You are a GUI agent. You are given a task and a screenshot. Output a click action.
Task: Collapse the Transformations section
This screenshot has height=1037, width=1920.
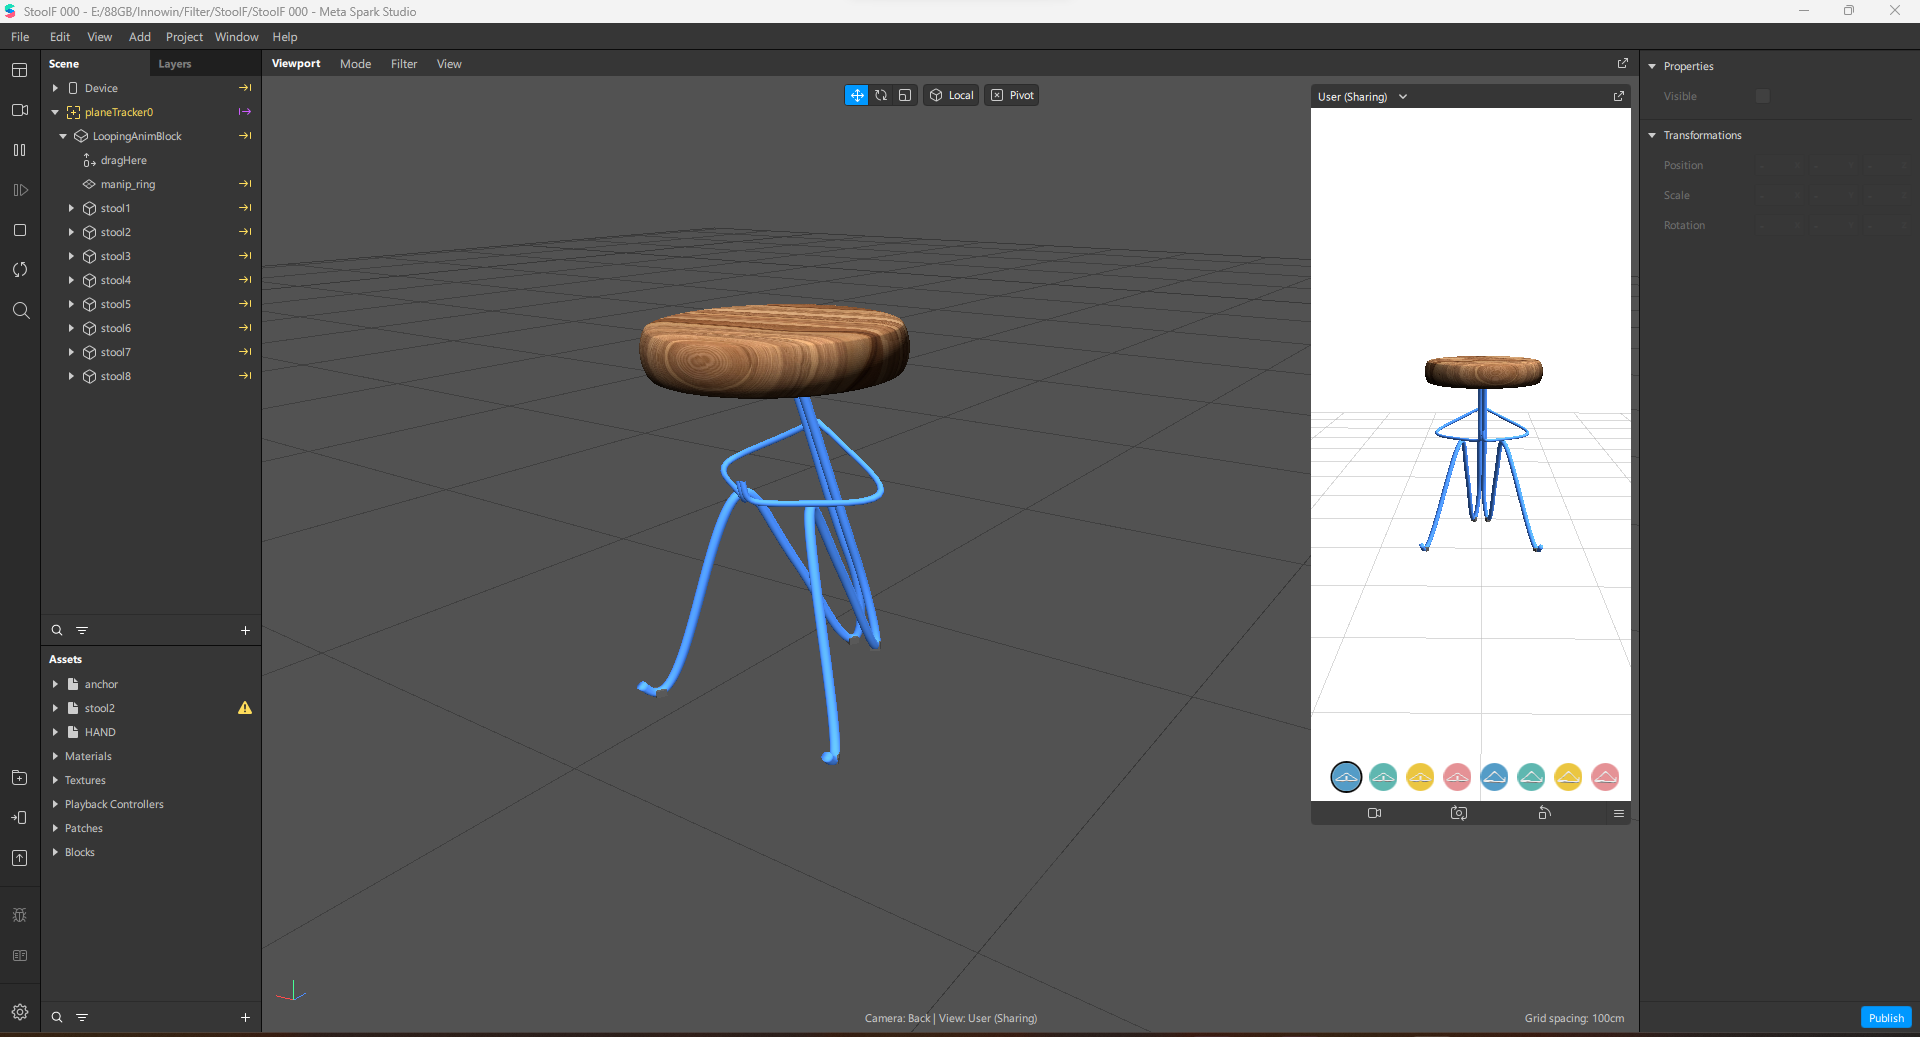1652,135
